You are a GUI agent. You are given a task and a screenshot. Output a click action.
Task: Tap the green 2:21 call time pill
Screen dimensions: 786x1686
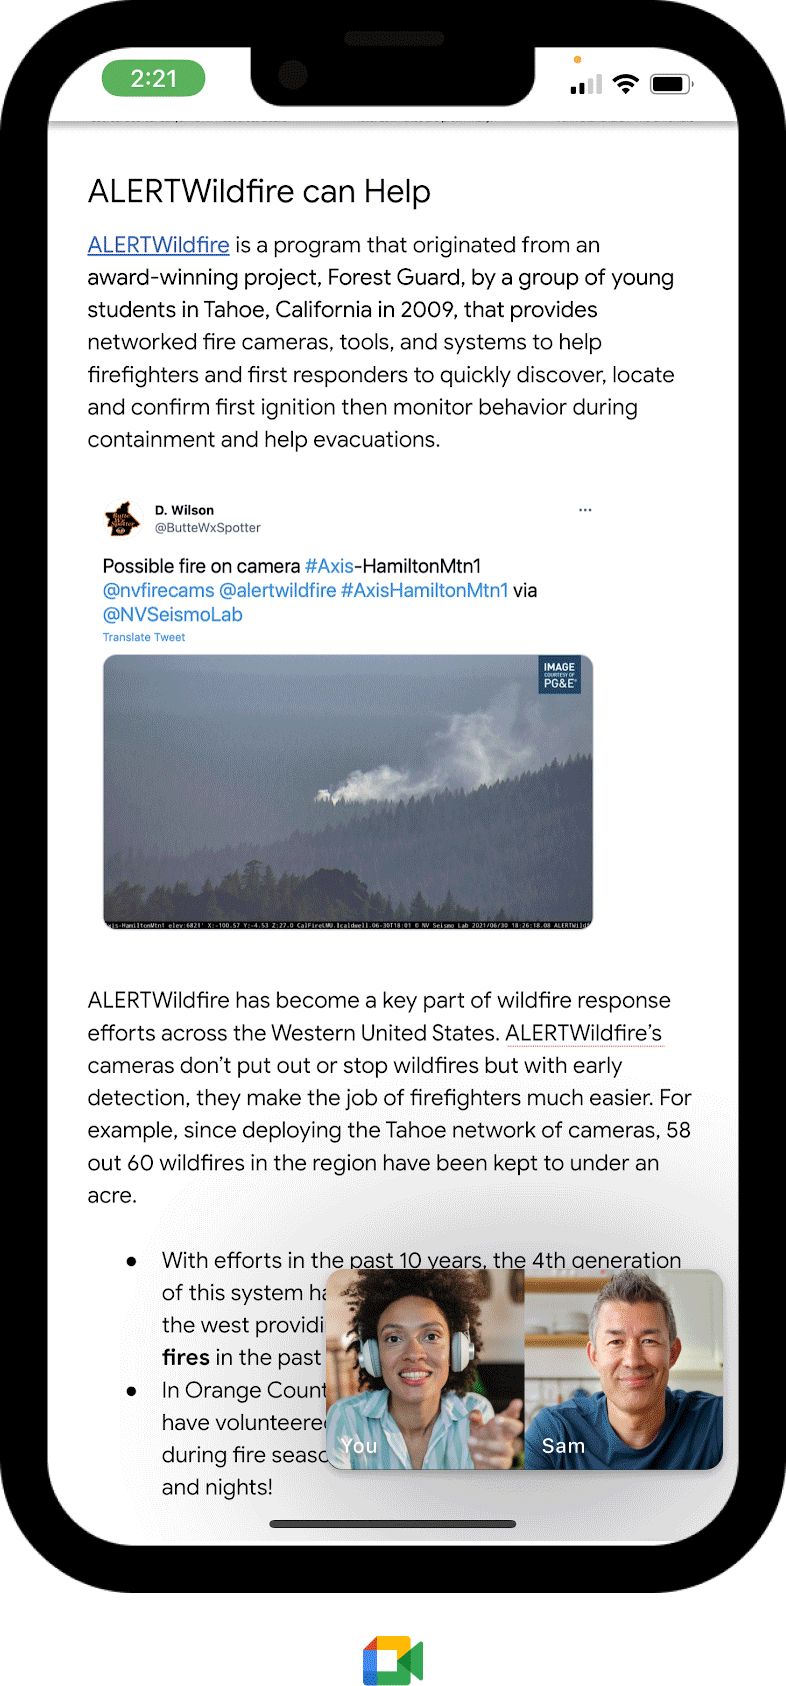(x=153, y=78)
